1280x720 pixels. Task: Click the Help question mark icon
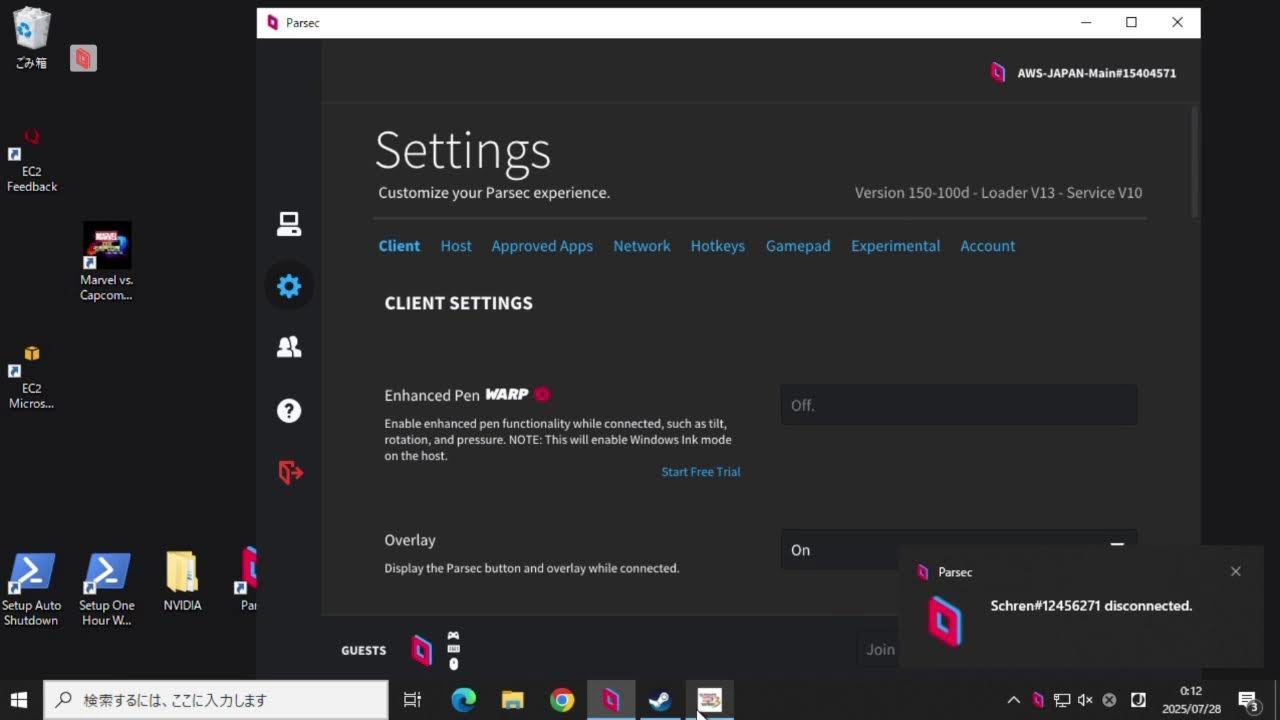click(x=289, y=410)
